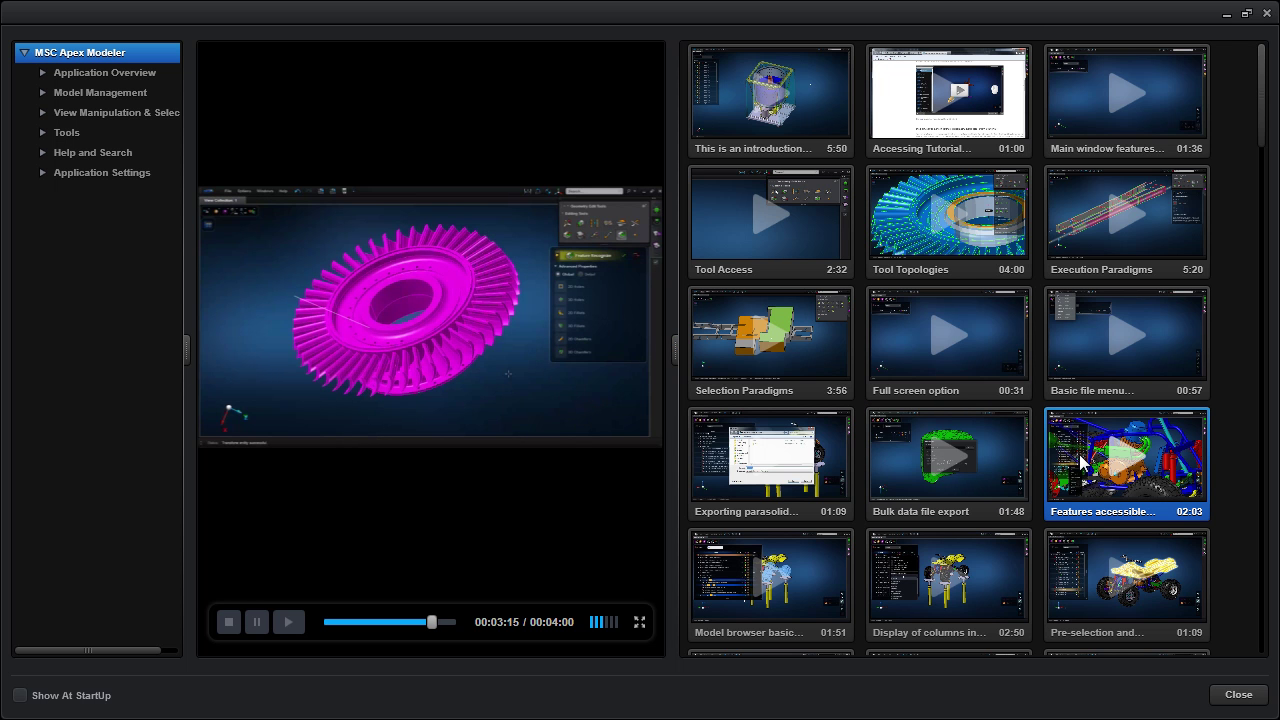
Task: Enable the Show At StartUp checkbox
Action: (20, 695)
